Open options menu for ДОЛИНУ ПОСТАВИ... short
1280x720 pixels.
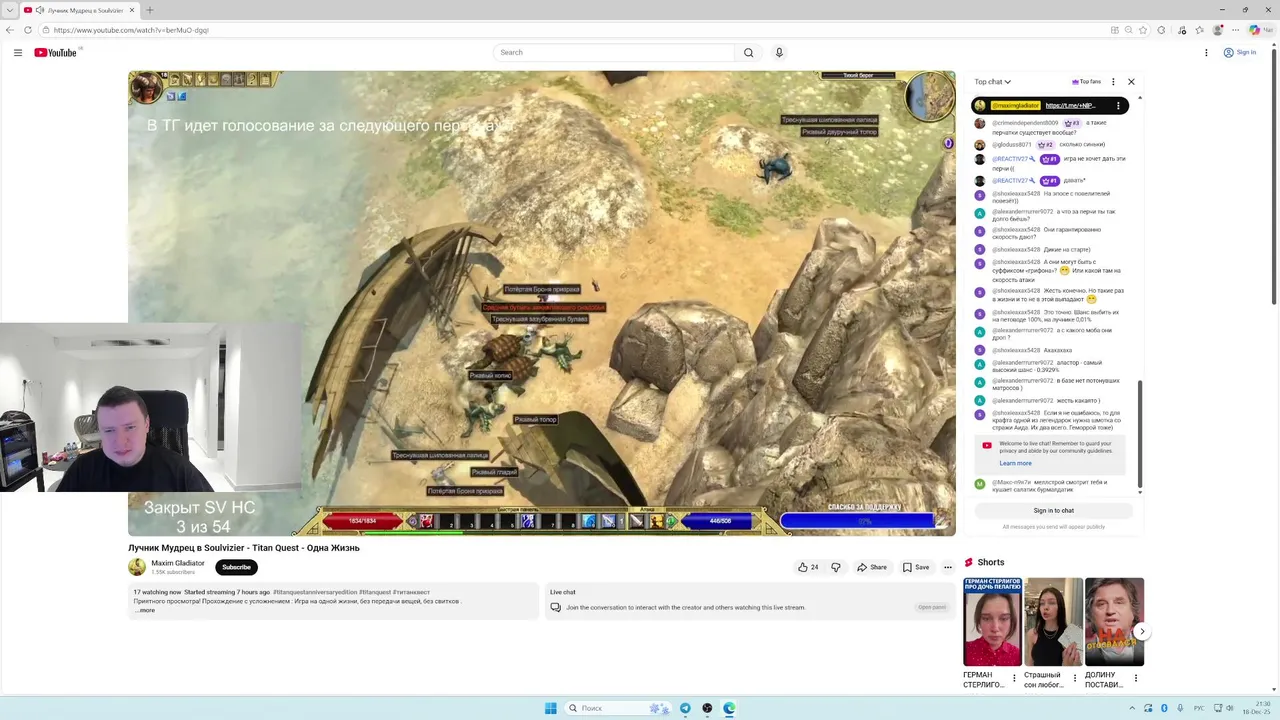click(1136, 678)
